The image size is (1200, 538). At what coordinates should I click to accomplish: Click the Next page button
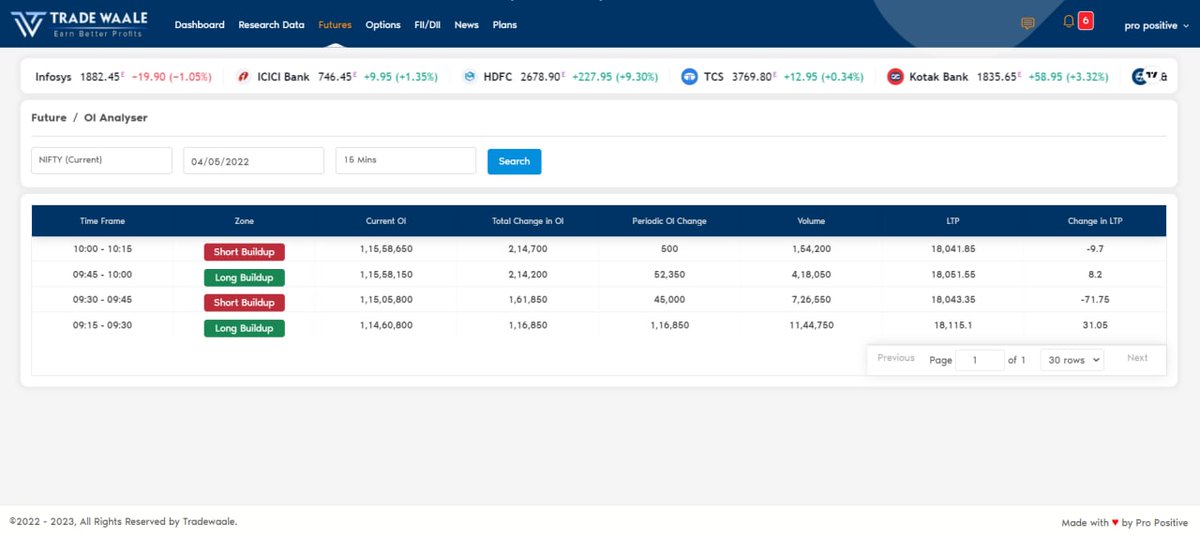pyautogui.click(x=1138, y=358)
